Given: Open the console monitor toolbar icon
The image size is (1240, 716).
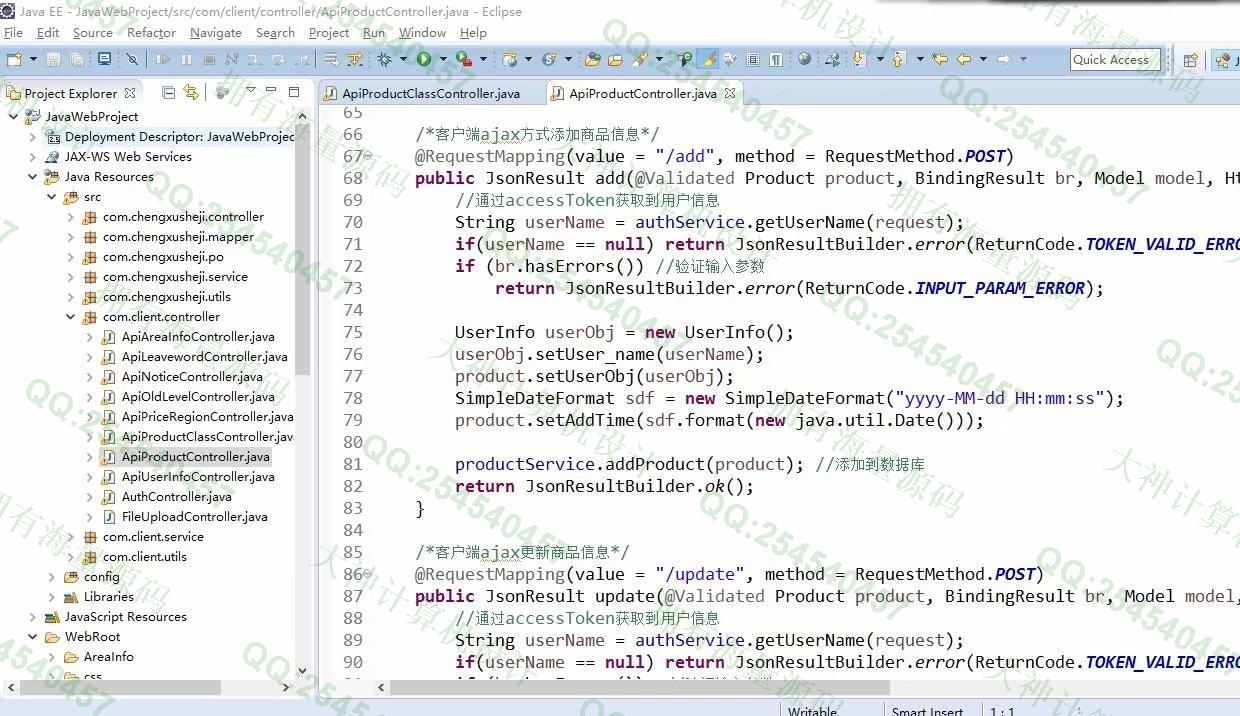Looking at the screenshot, I should [x=104, y=60].
